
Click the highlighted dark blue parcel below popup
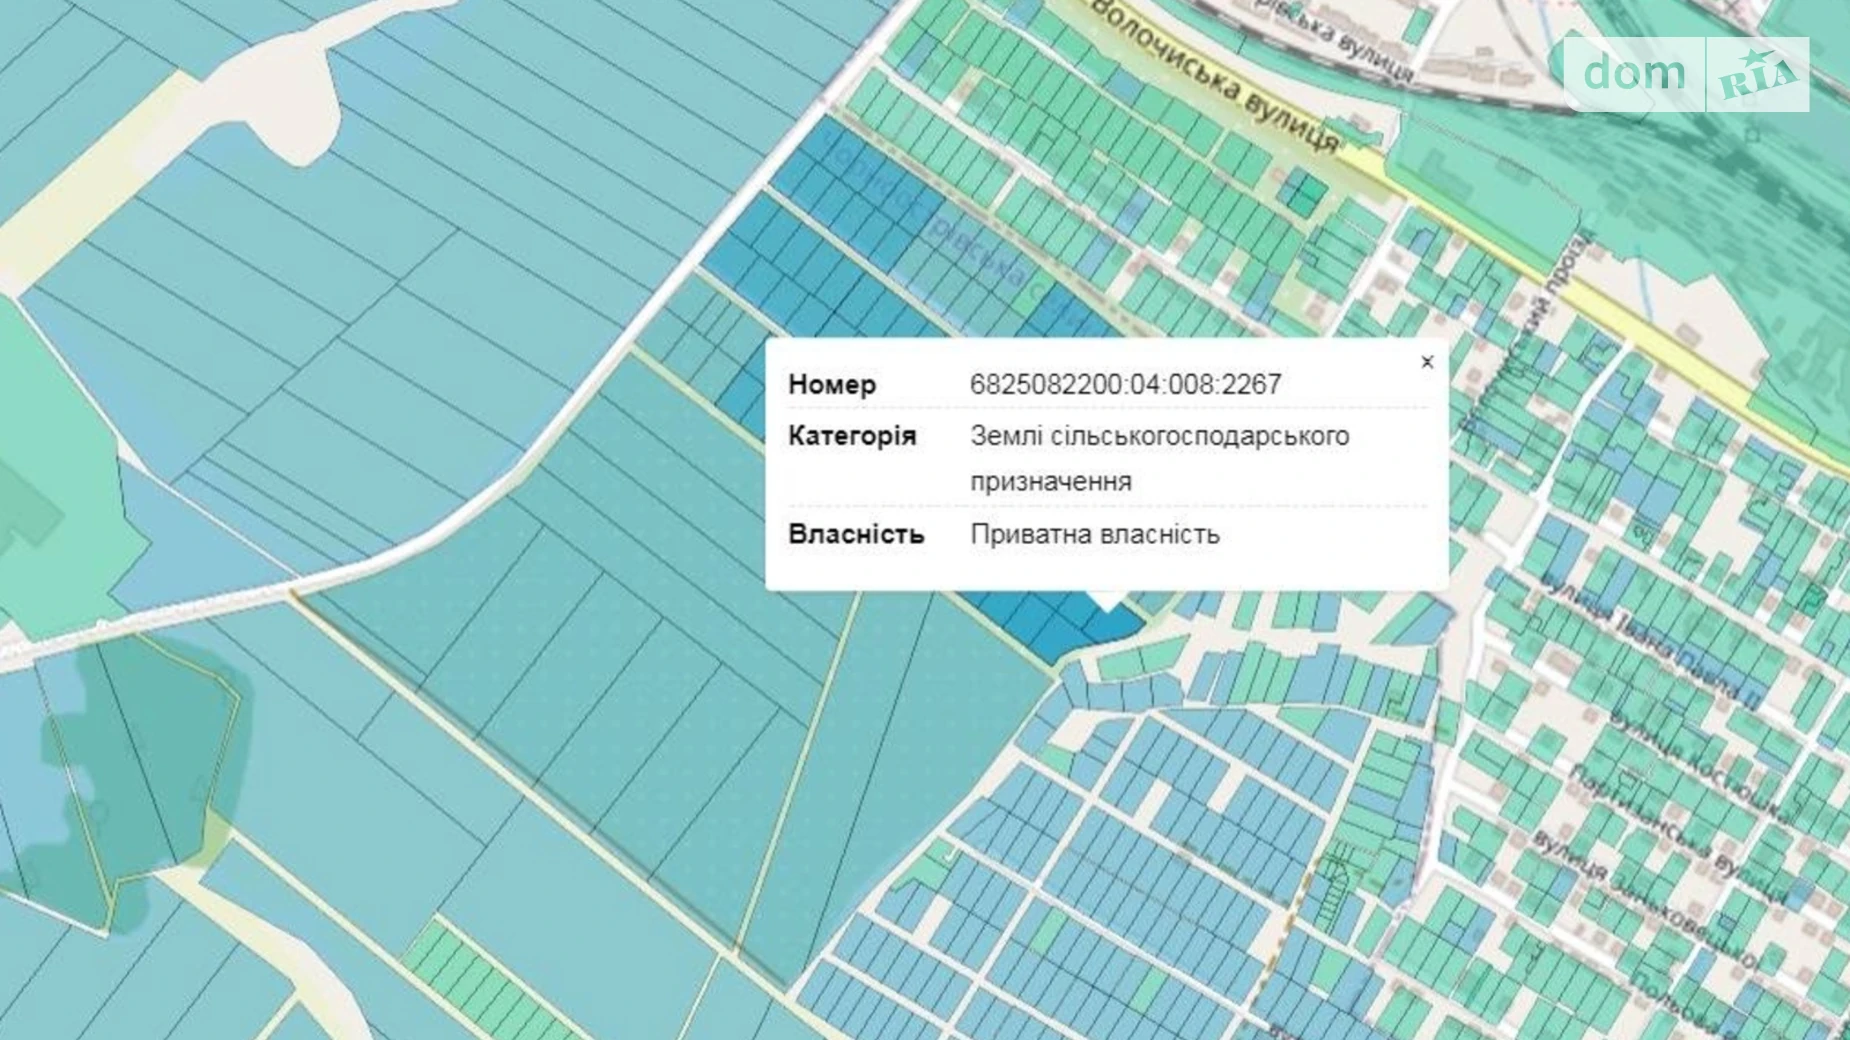pos(1050,620)
